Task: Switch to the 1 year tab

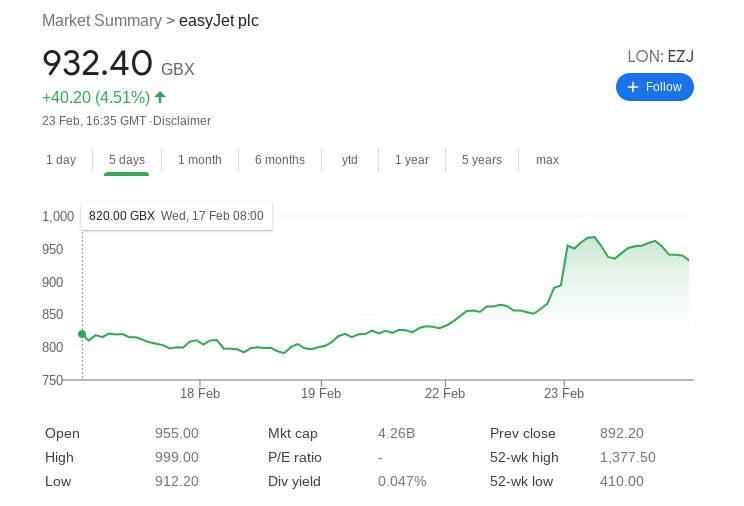Action: (x=412, y=160)
